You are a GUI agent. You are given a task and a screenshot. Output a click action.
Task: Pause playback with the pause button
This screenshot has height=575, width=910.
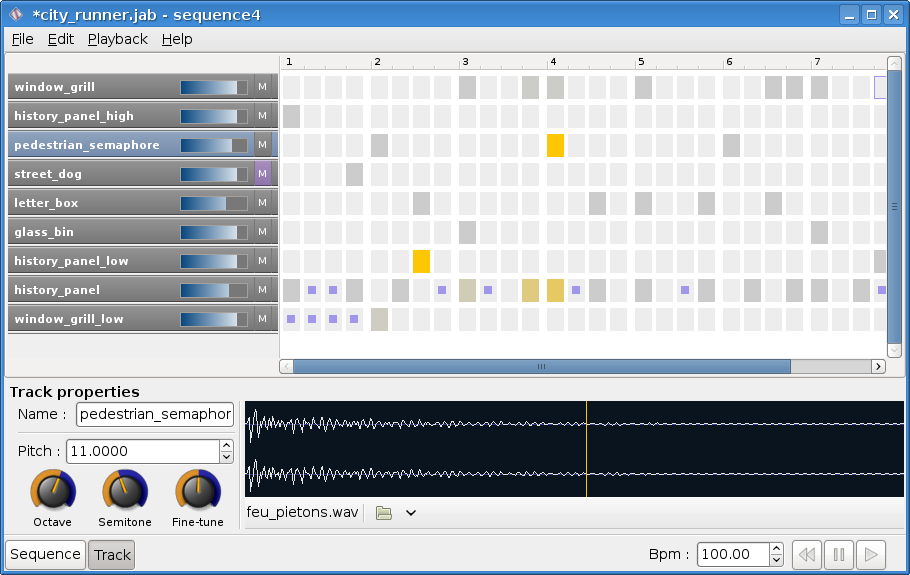click(839, 555)
